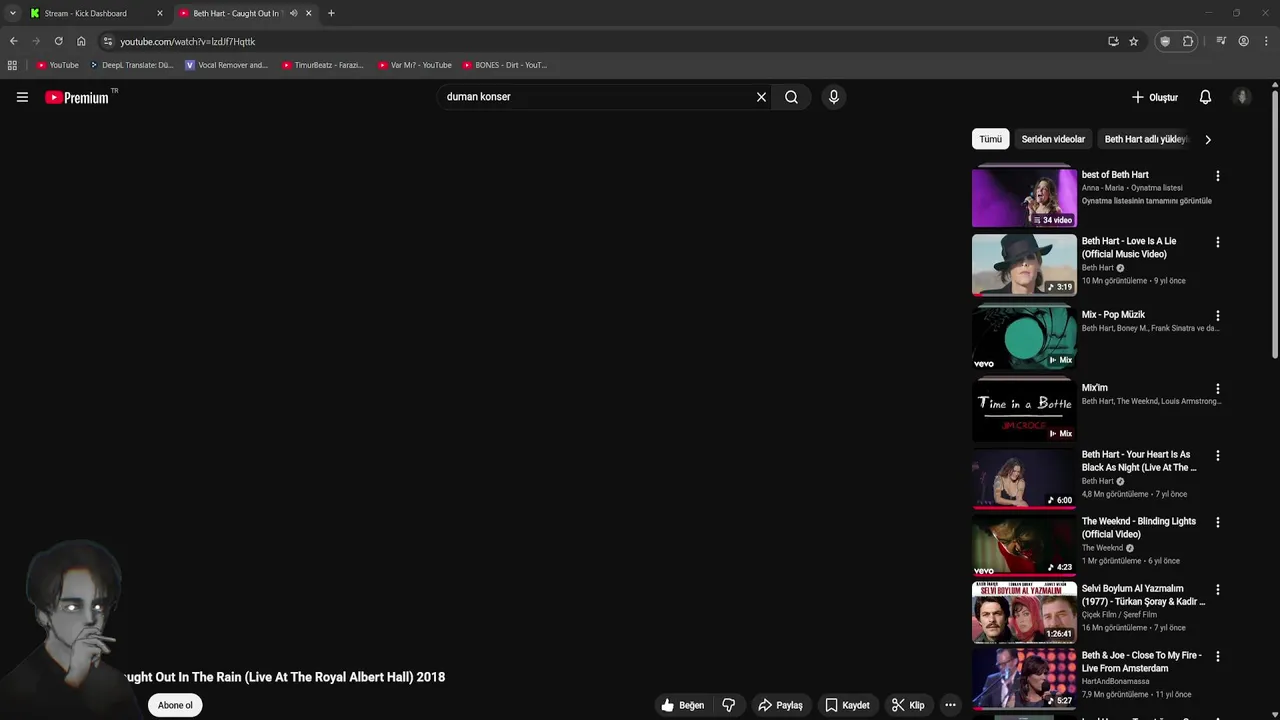Close the Kick Dashboard tab
The image size is (1280, 720).
coord(159,13)
